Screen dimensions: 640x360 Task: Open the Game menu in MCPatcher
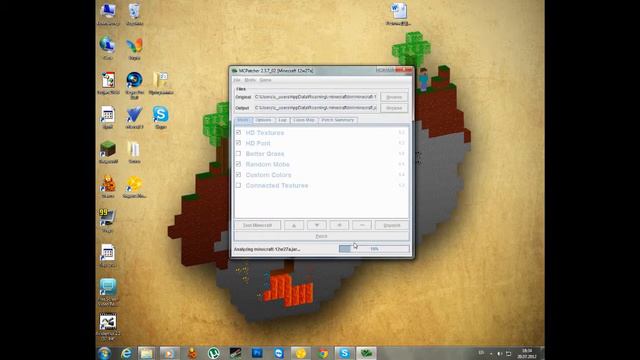point(266,80)
